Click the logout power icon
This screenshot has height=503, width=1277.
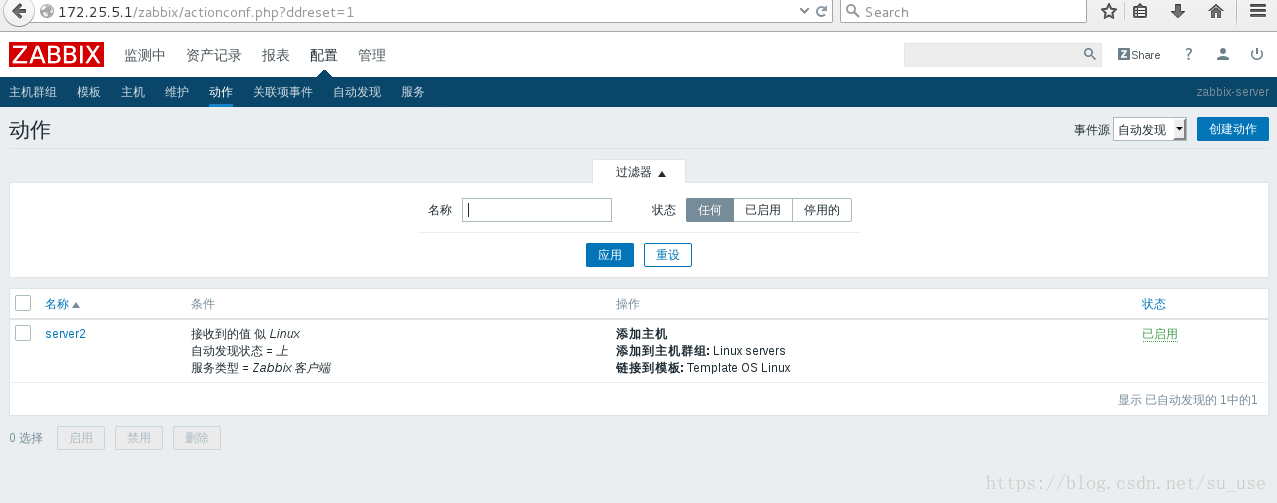tap(1257, 55)
